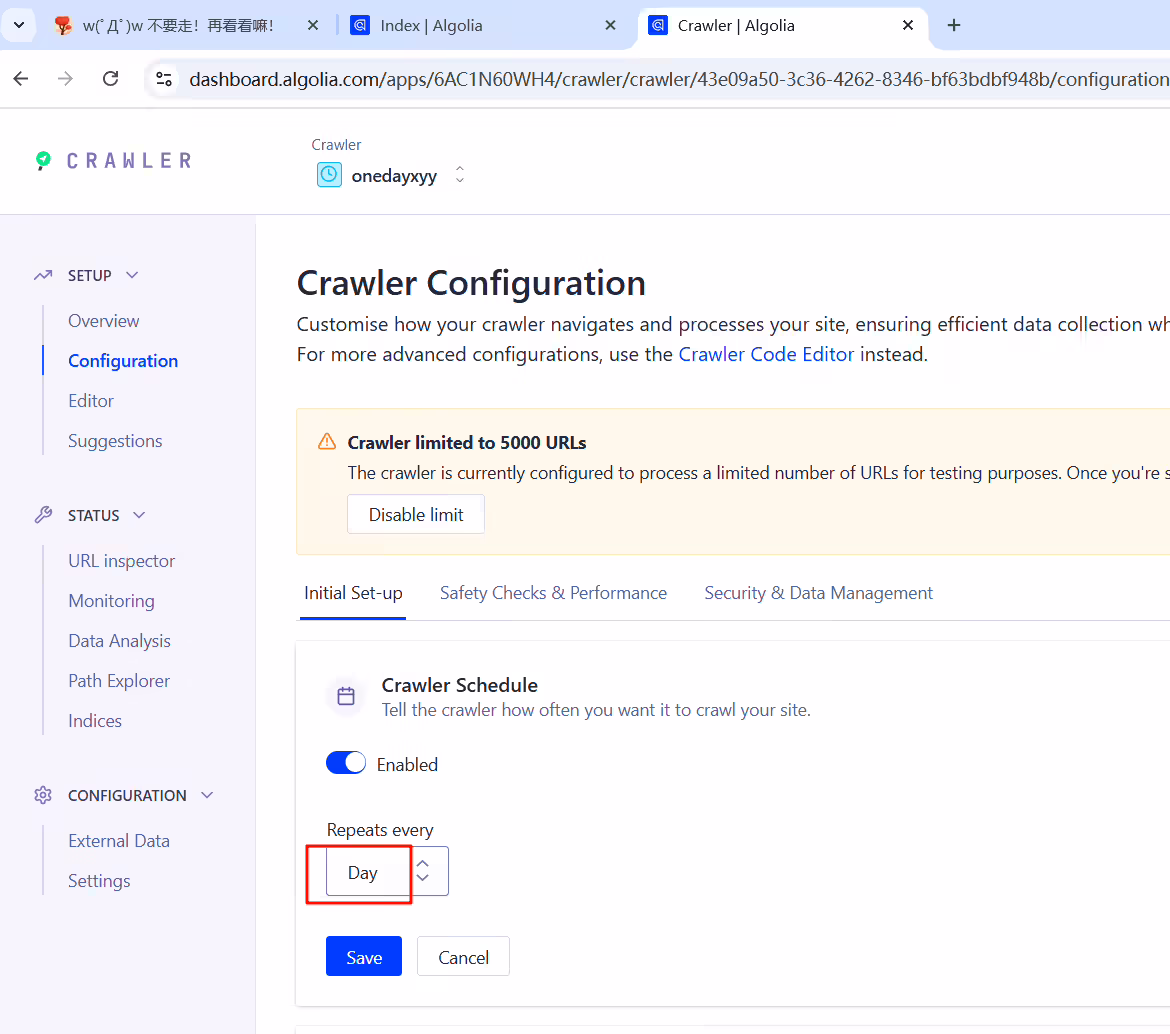
Task: Expand the onedayxyy crawler selector
Action: [x=460, y=175]
